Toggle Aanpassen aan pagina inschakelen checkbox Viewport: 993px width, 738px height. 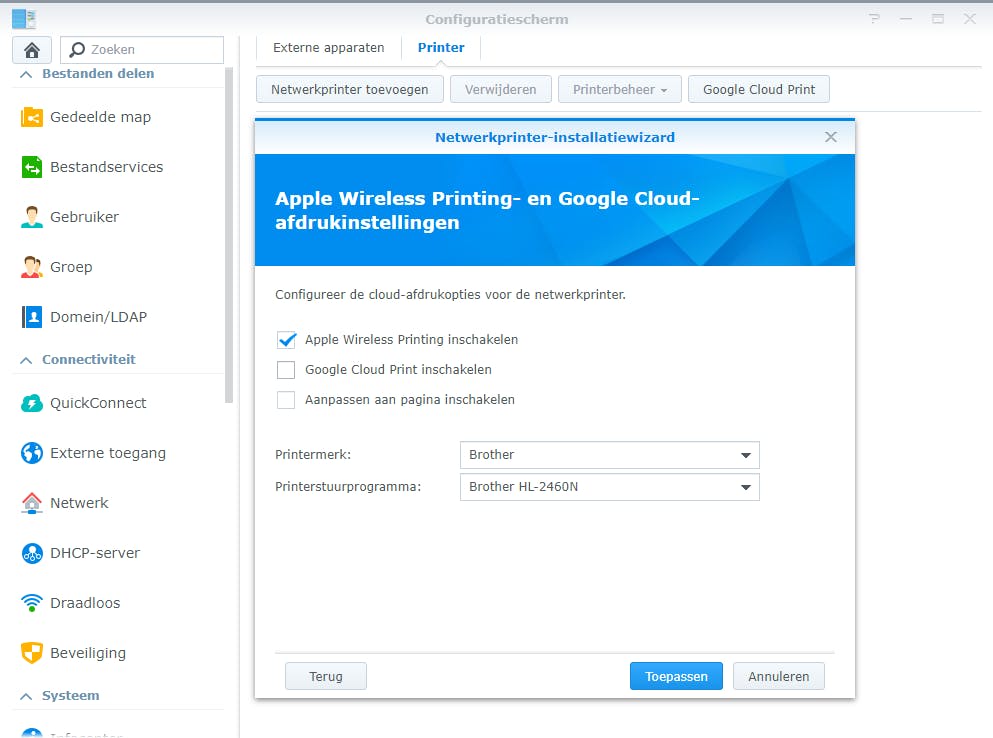[x=286, y=400]
